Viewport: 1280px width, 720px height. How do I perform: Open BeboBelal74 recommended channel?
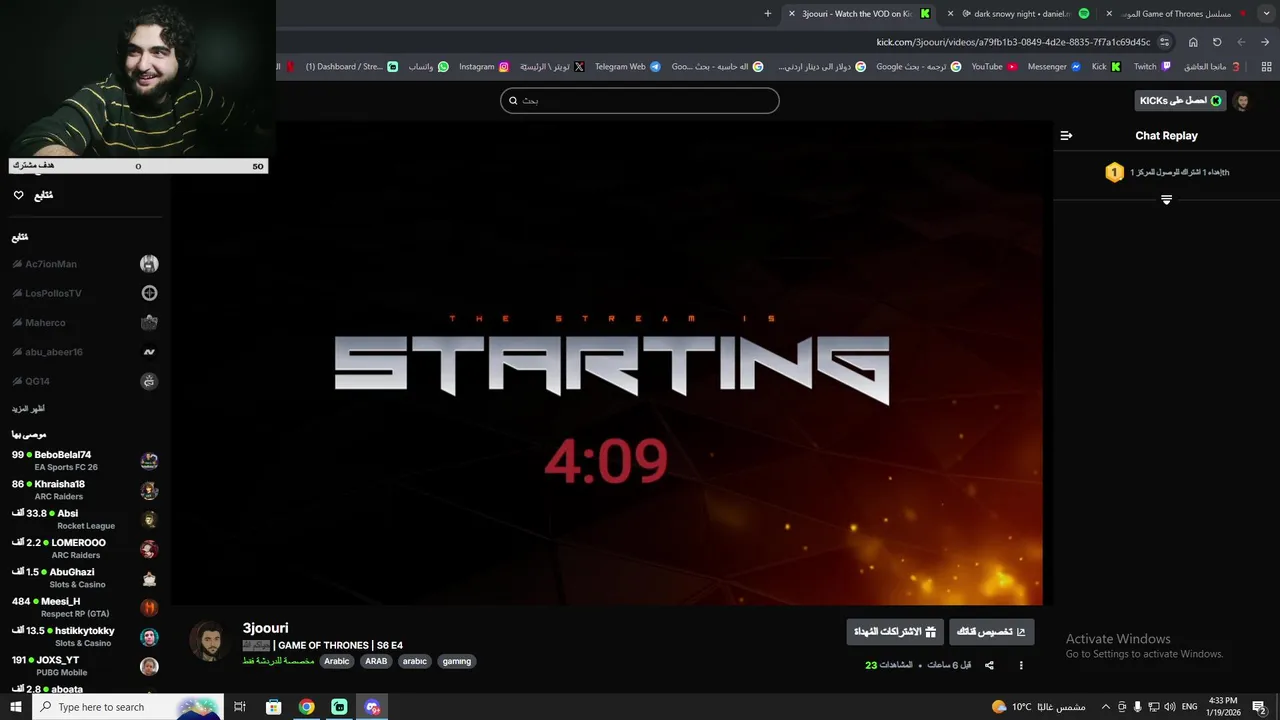(85, 461)
